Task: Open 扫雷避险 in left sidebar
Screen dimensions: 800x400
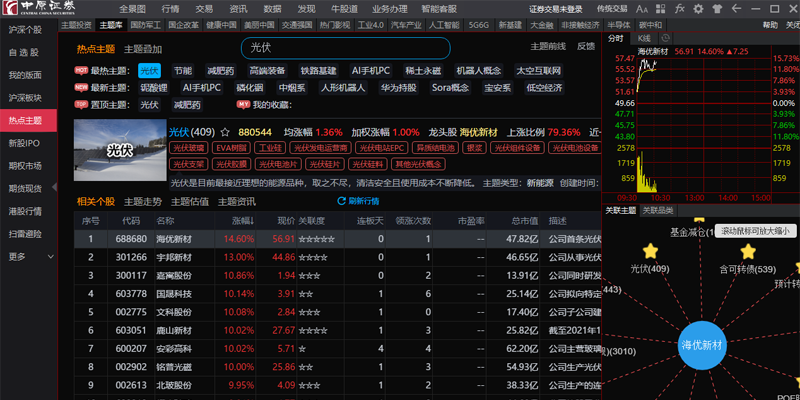Action: coord(25,234)
